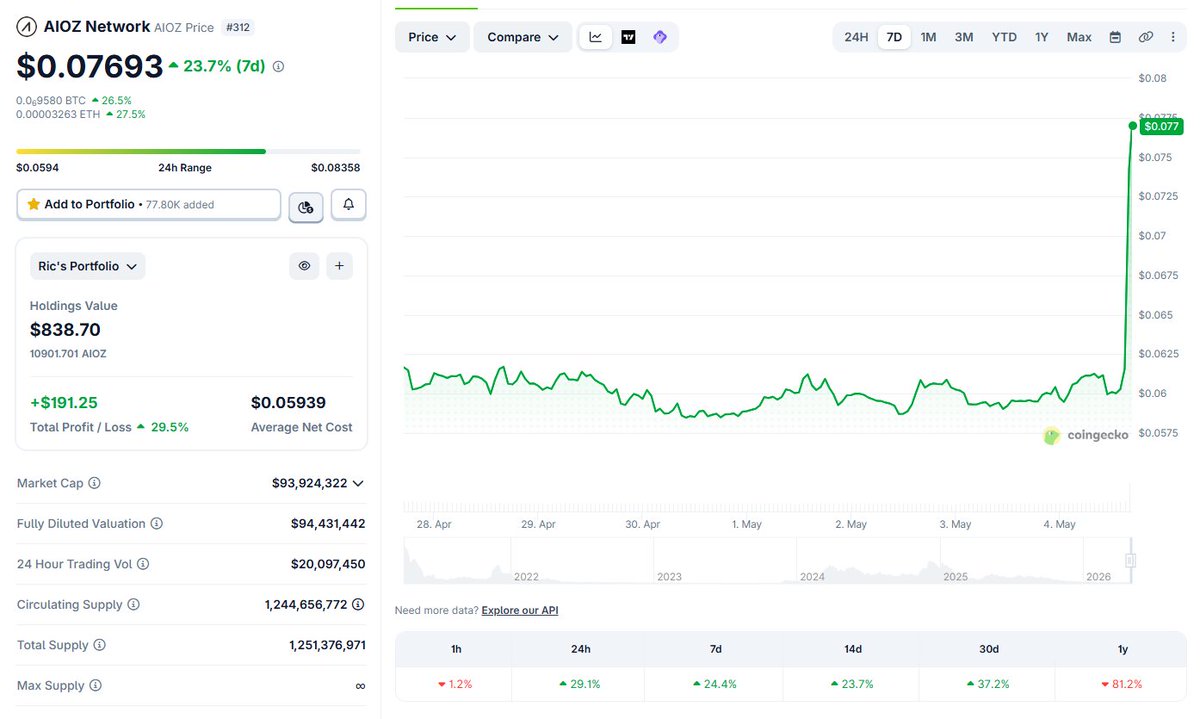This screenshot has height=719, width=1200.
Task: Click the 81.2% 1y change cell
Action: 1121,684
